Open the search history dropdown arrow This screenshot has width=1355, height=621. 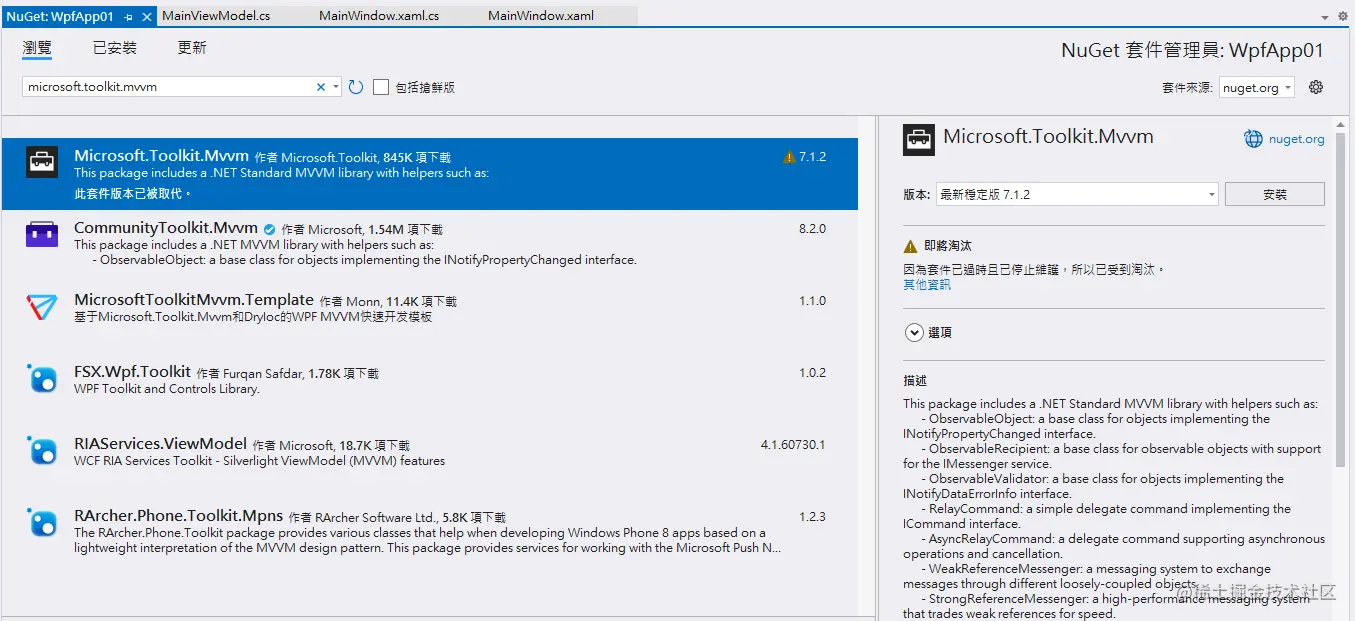(x=336, y=87)
